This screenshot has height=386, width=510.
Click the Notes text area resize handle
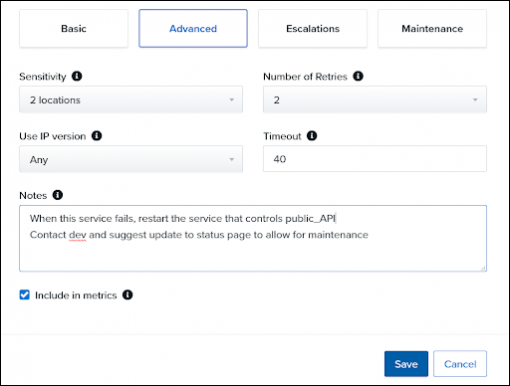pyautogui.click(x=483, y=268)
